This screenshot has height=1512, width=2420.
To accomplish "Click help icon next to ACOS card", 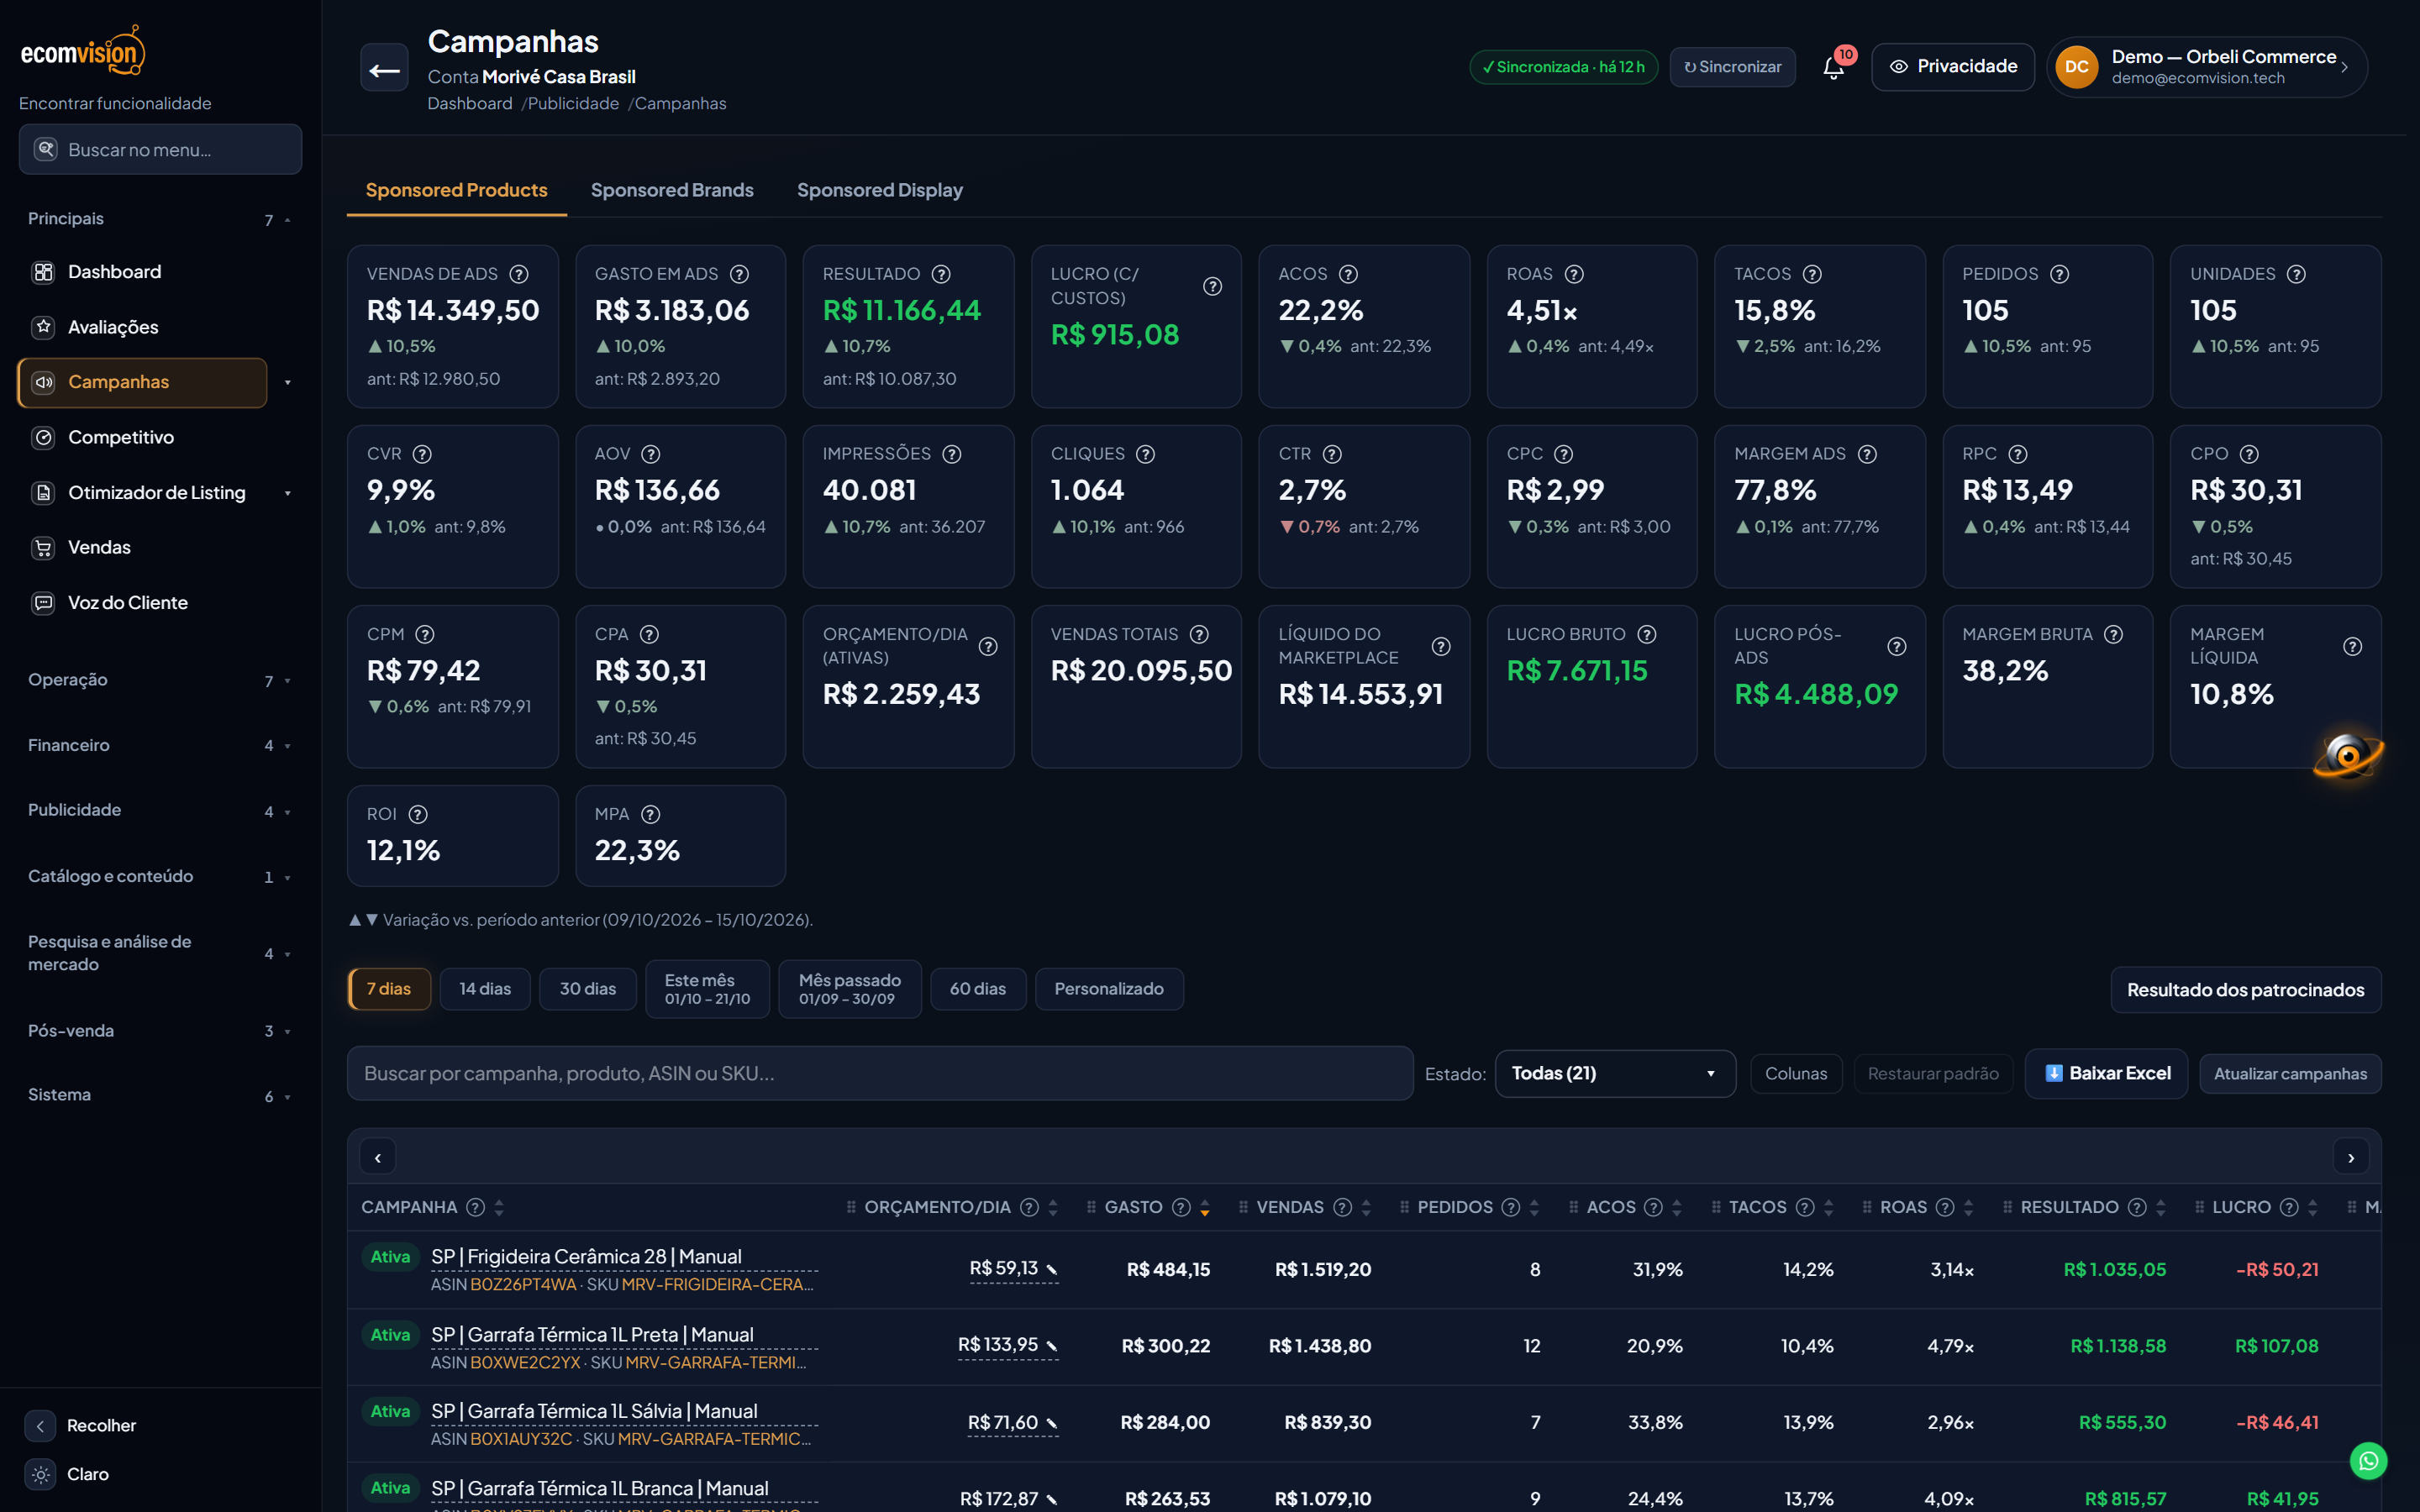I will [1348, 274].
